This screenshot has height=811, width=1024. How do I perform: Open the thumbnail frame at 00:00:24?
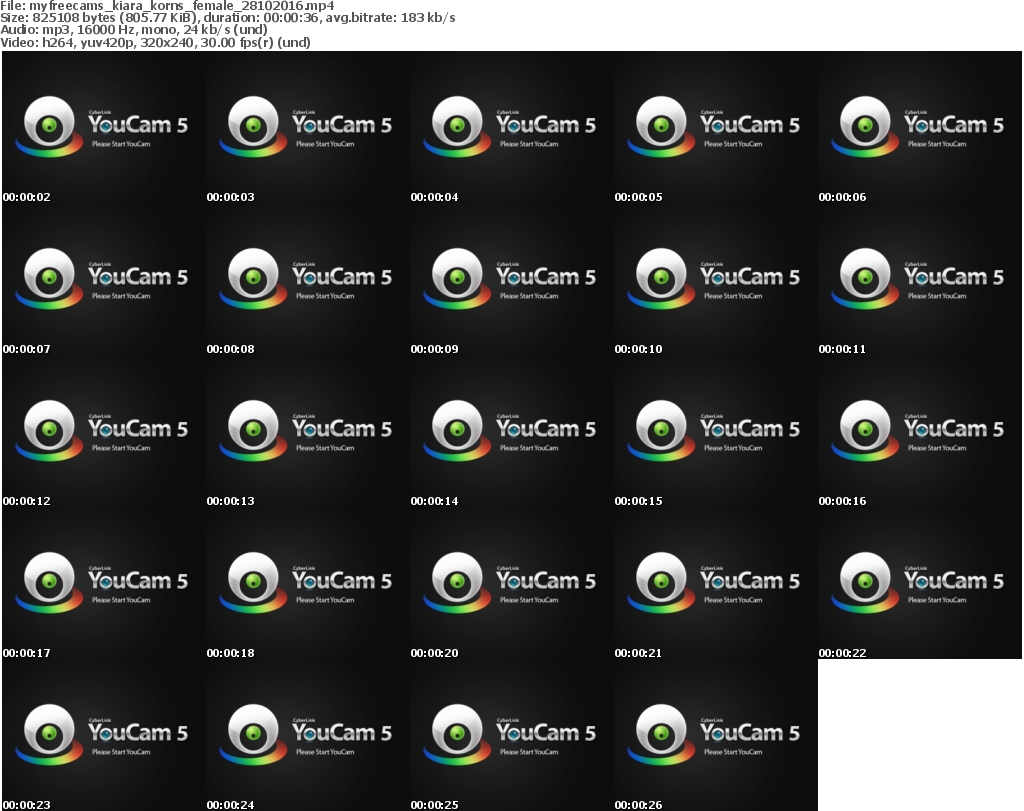click(x=308, y=735)
